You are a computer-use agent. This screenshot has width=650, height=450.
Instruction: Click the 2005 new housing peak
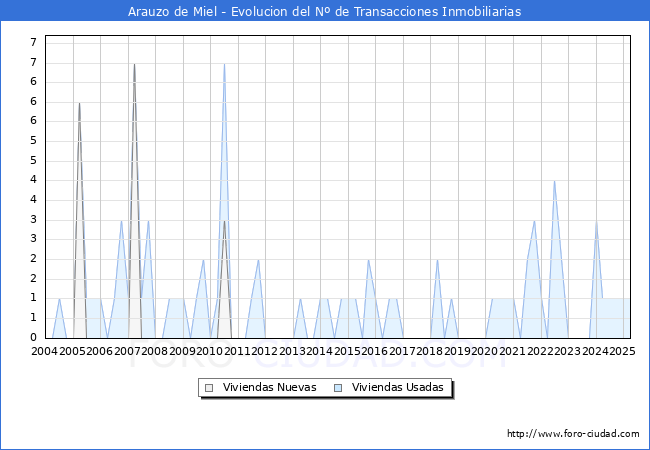point(80,103)
